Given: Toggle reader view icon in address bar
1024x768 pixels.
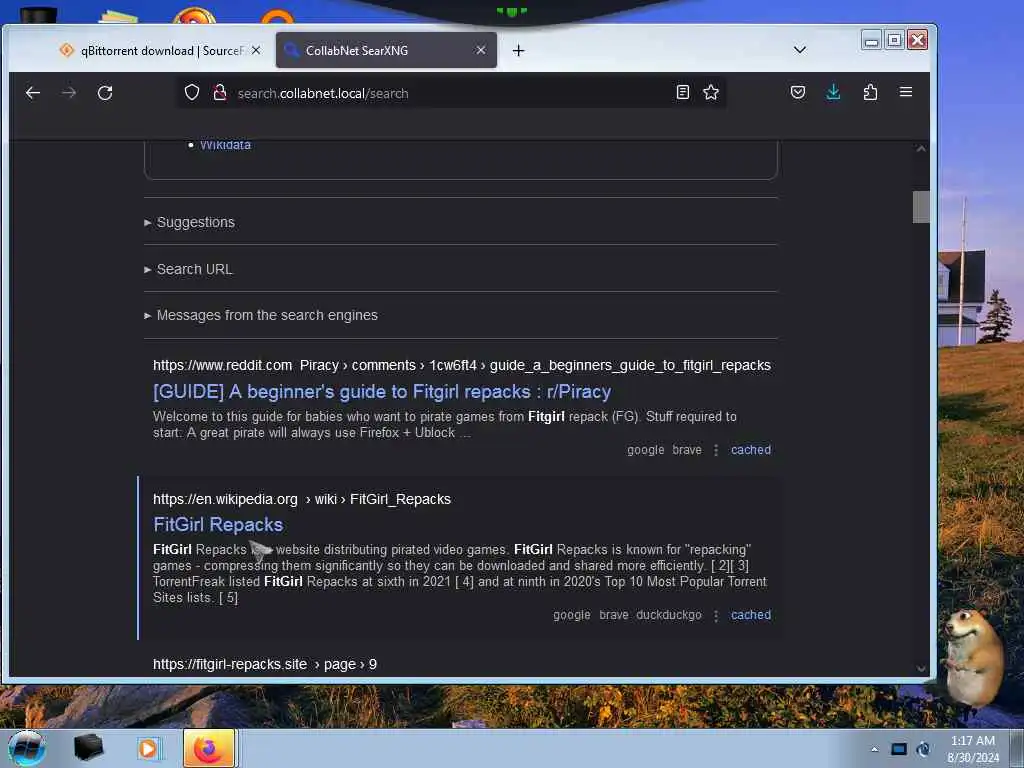Looking at the screenshot, I should 682,92.
